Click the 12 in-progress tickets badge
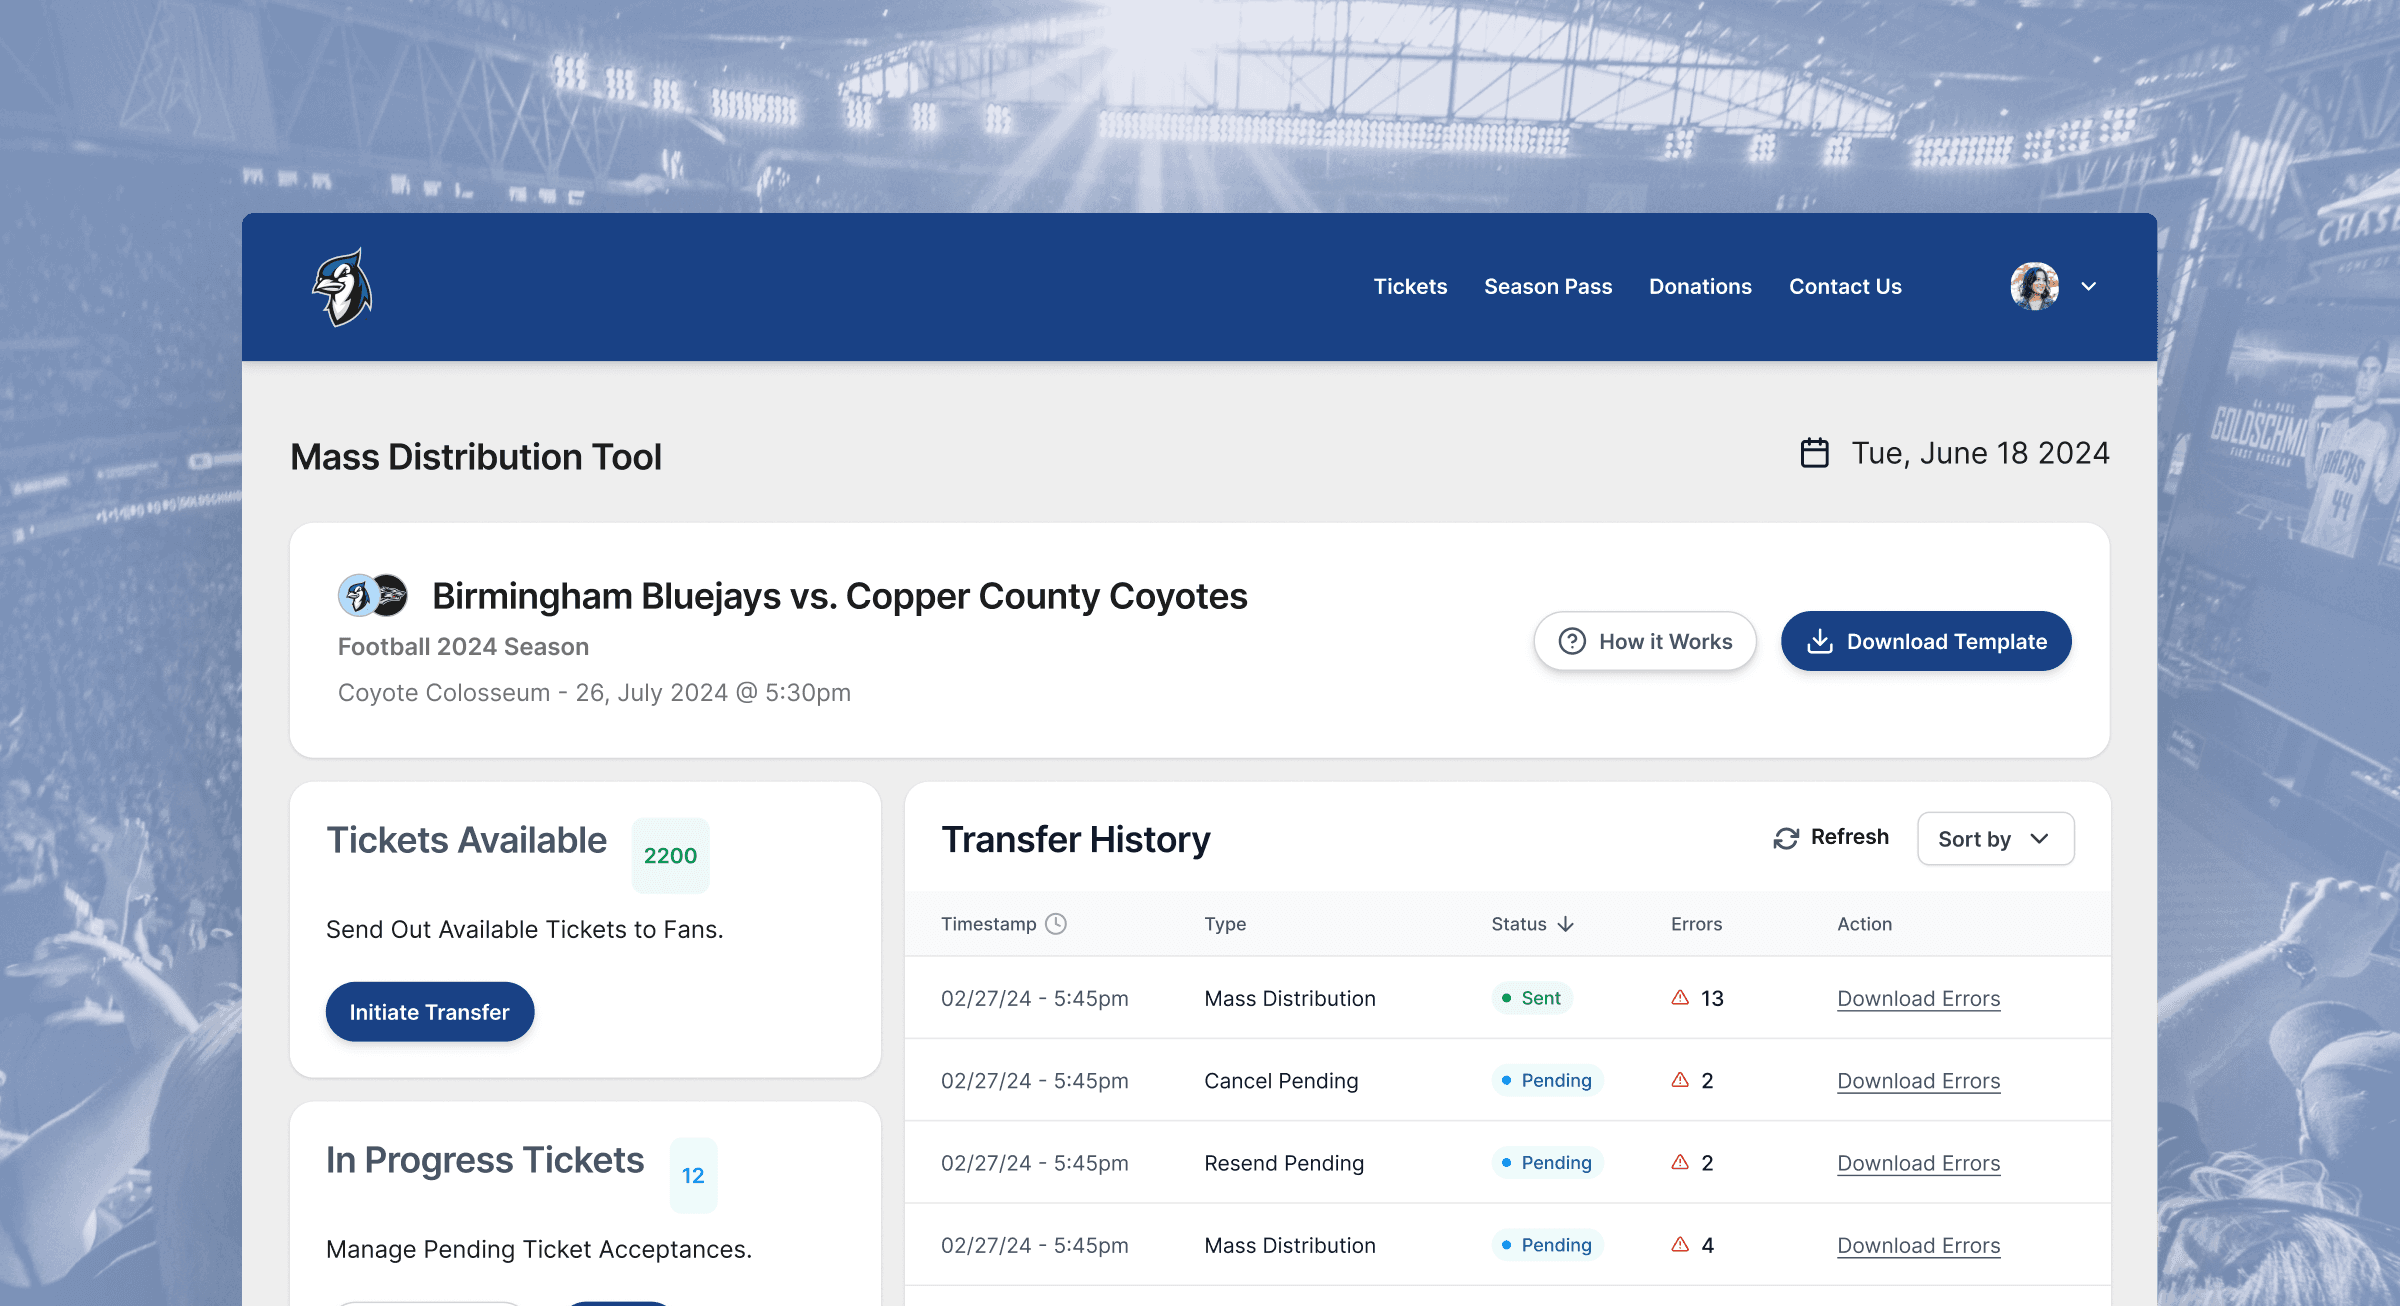The width and height of the screenshot is (2400, 1306). 693,1176
